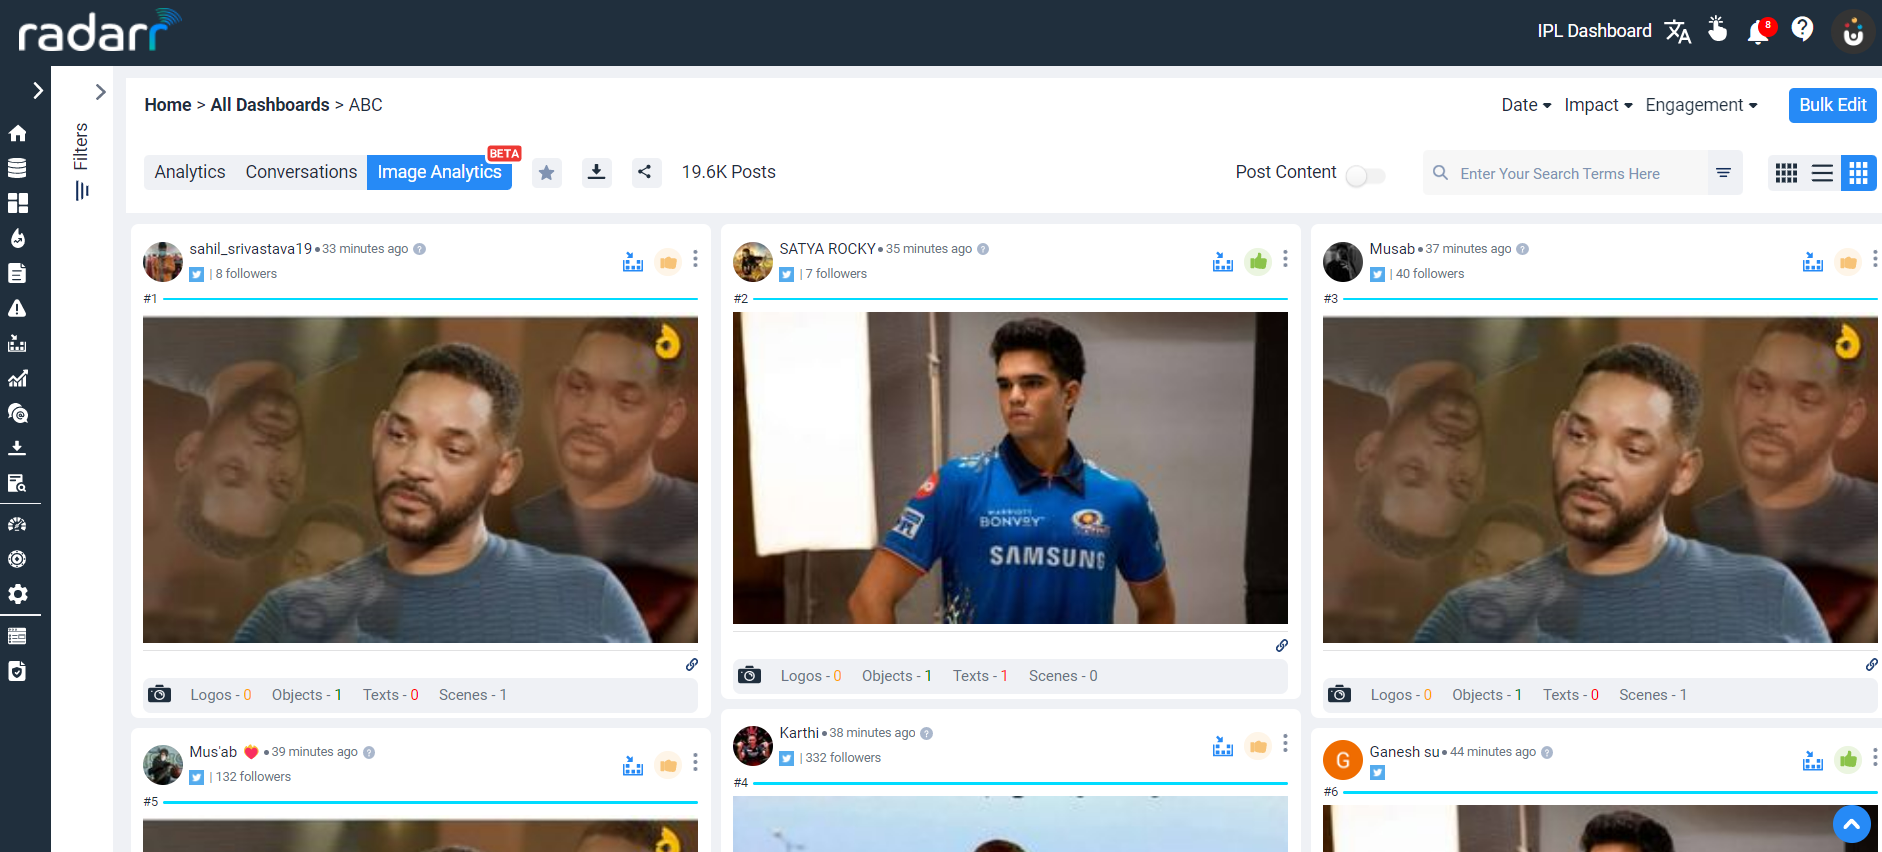This screenshot has width=1882, height=852.
Task: Expand the left navigation sidebar
Action: click(x=37, y=91)
